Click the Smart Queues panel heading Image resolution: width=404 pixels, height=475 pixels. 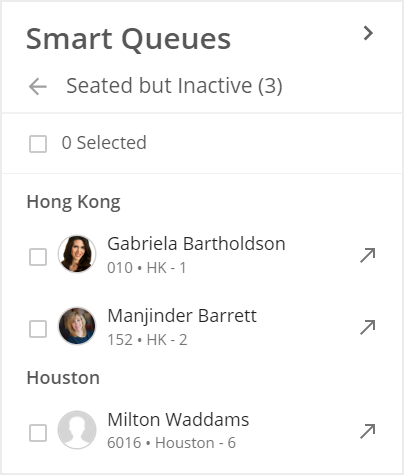click(128, 39)
